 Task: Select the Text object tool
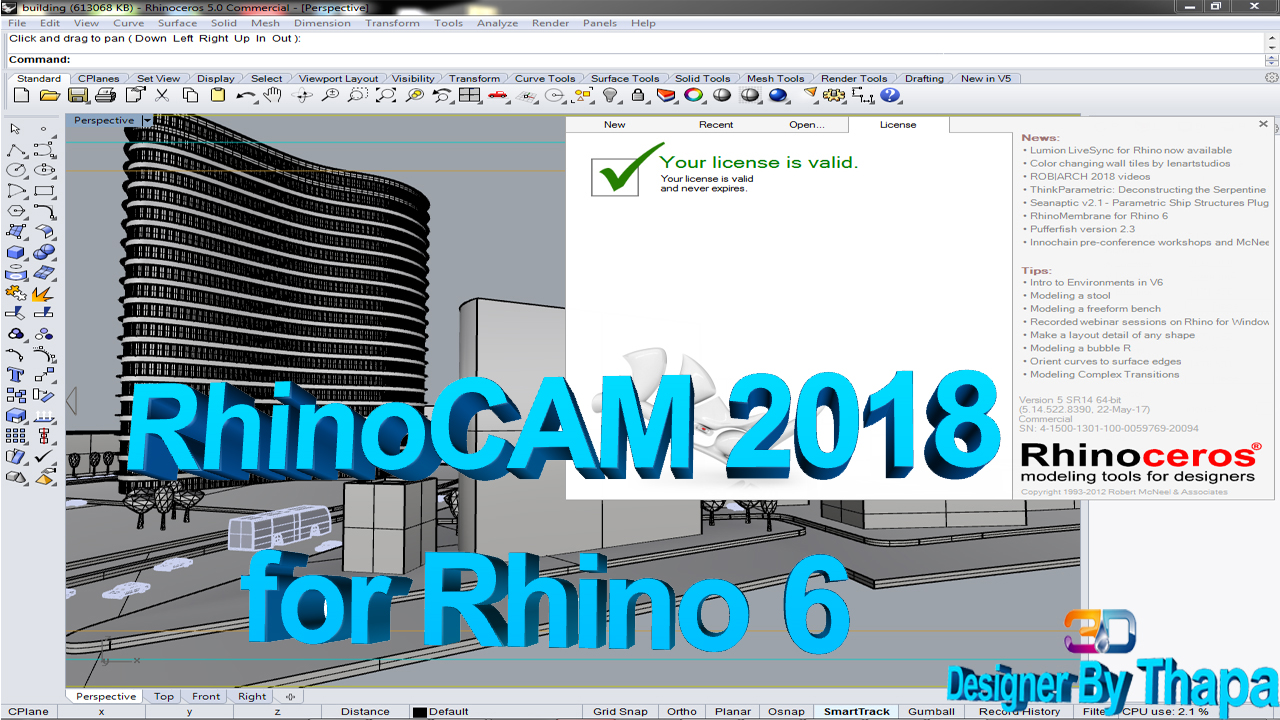pyautogui.click(x=16, y=375)
